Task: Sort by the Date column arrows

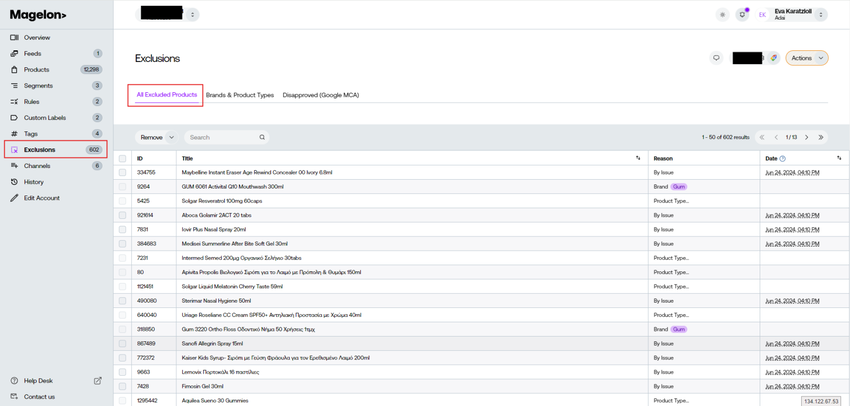Action: (x=839, y=158)
